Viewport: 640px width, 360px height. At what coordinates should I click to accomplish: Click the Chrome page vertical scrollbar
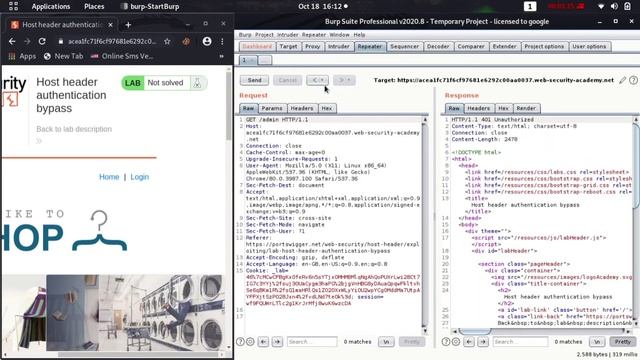229,209
